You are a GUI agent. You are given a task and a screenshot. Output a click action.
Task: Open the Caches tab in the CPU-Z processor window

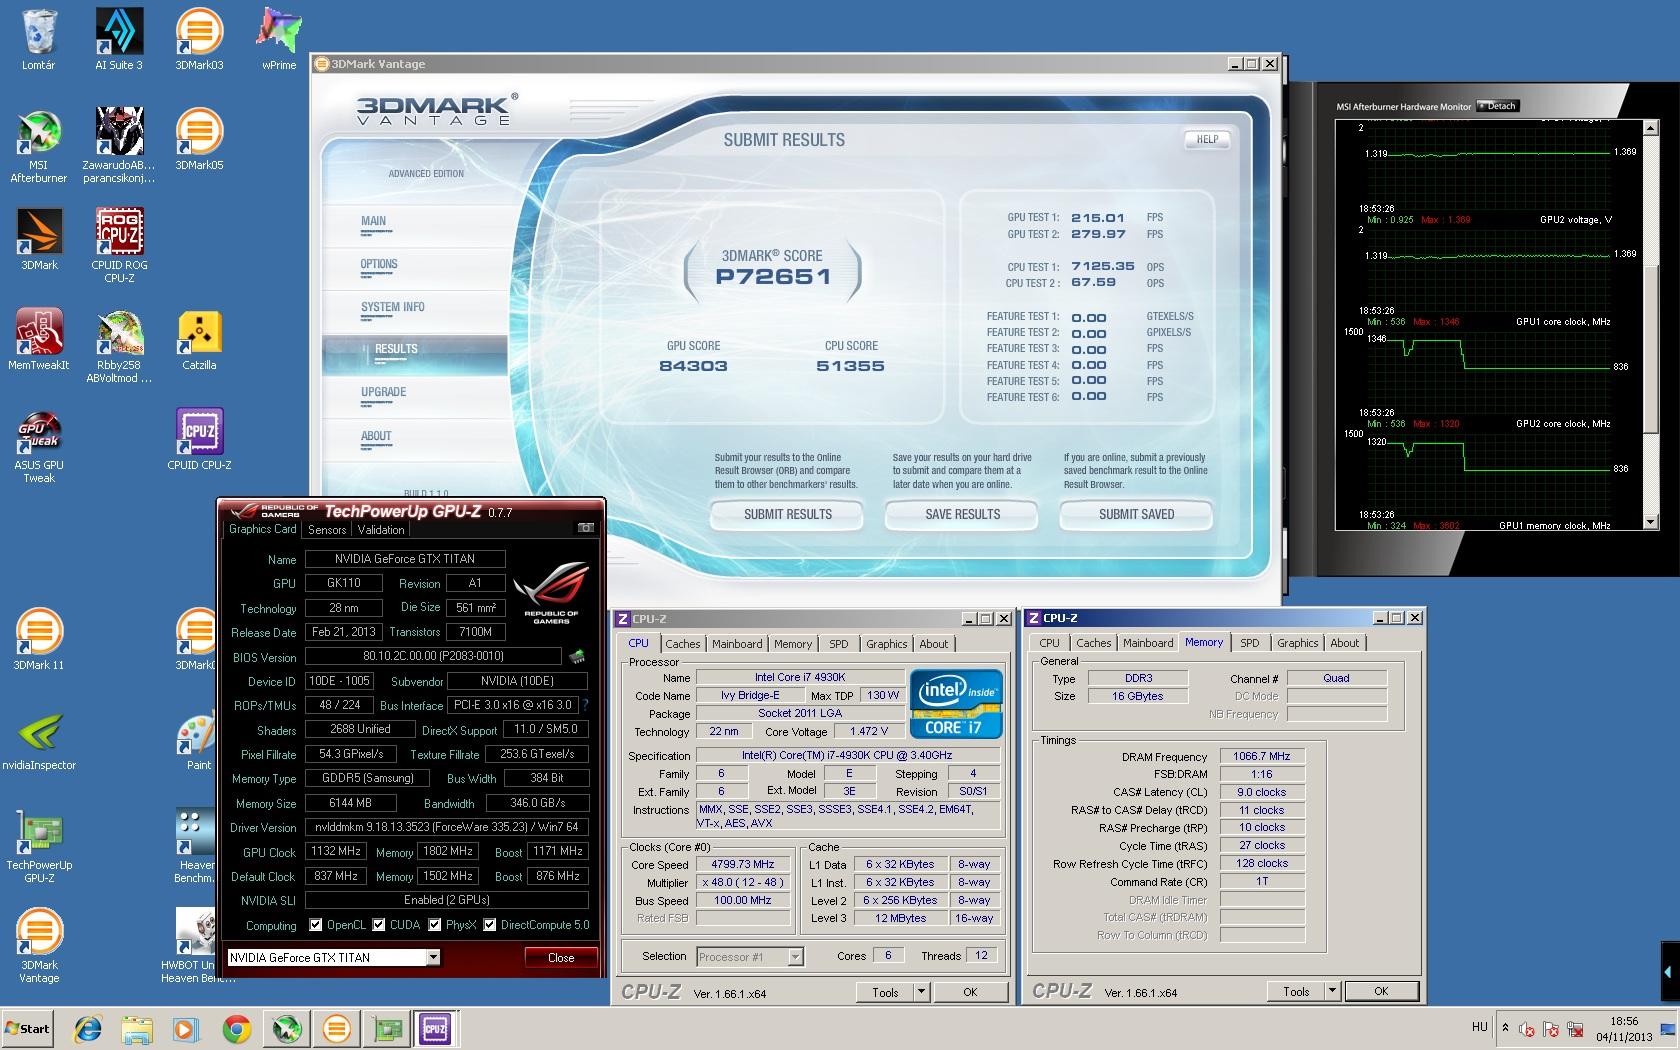click(682, 644)
